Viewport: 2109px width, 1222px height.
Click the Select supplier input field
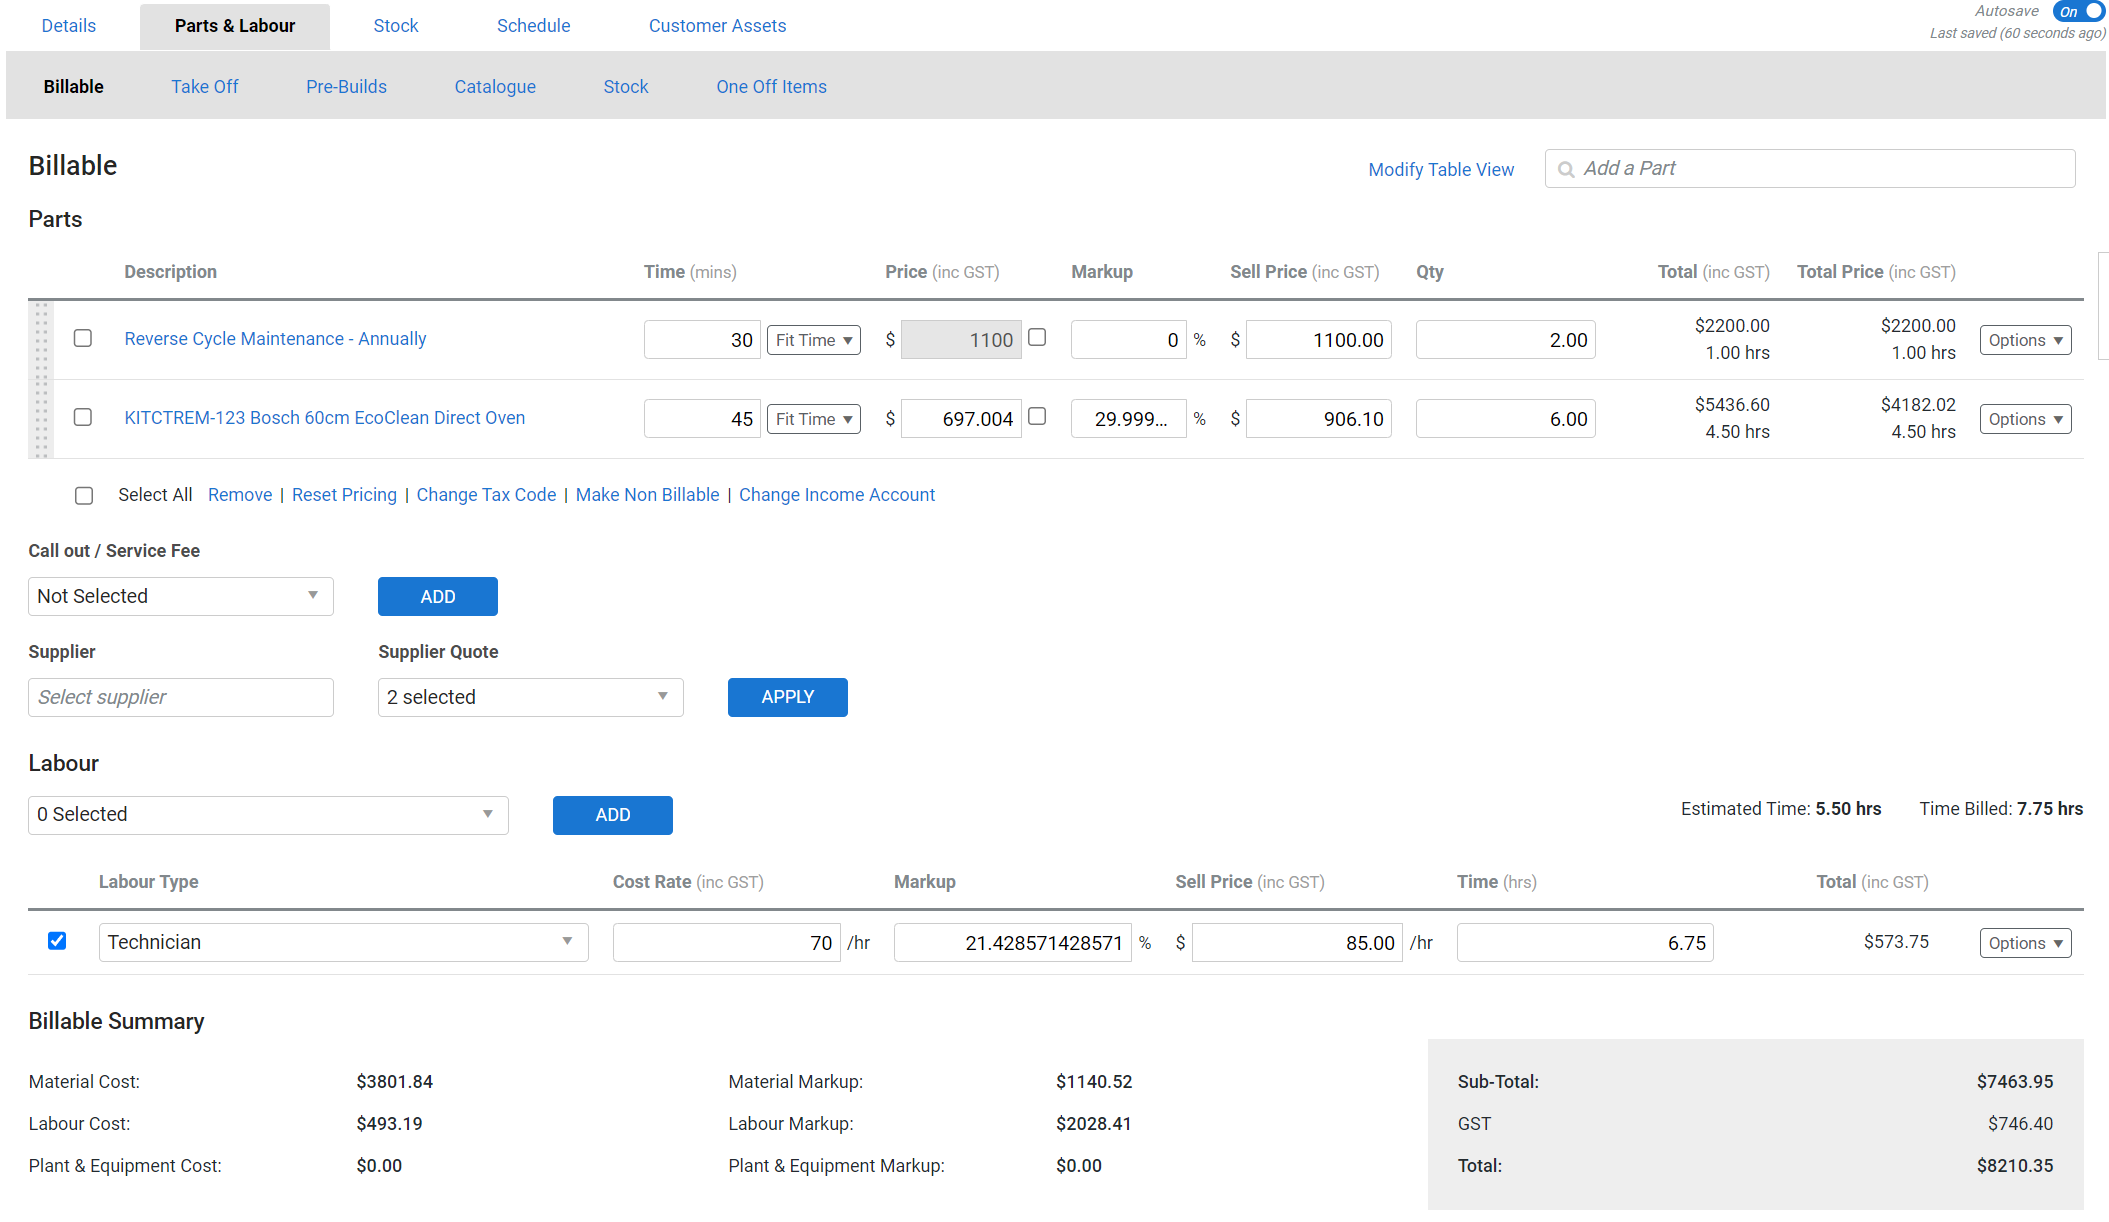click(181, 697)
